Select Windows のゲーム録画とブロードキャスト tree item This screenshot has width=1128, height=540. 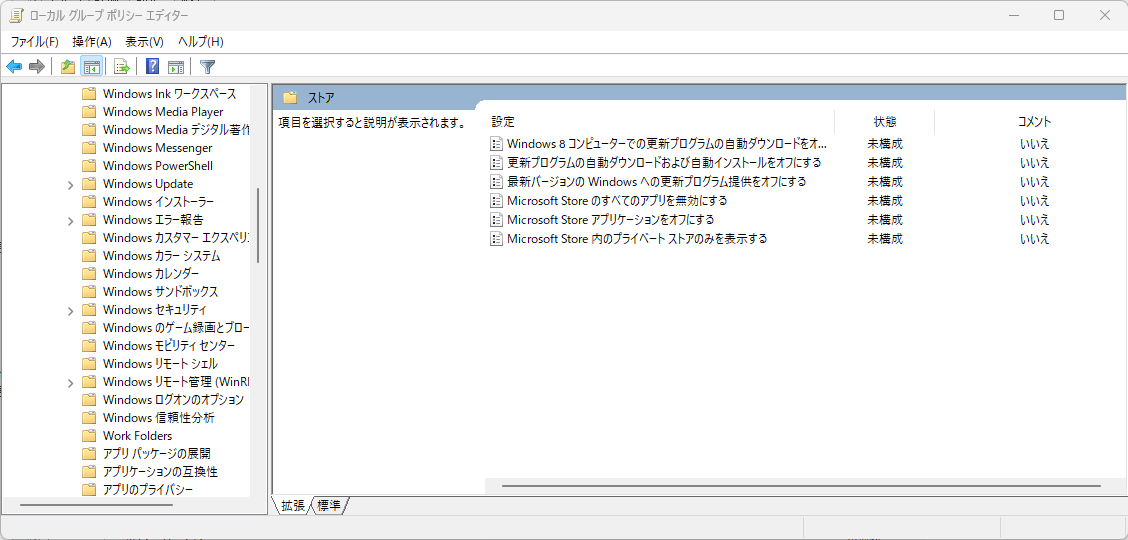tap(176, 327)
